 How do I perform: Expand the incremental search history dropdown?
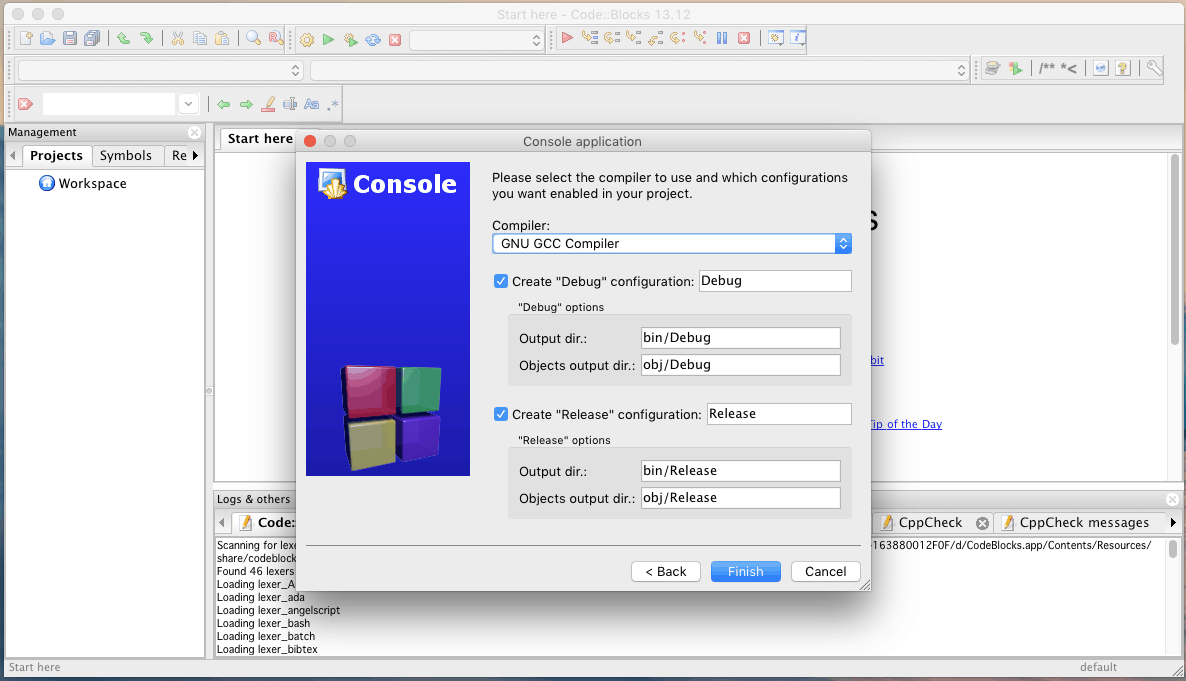(x=190, y=104)
